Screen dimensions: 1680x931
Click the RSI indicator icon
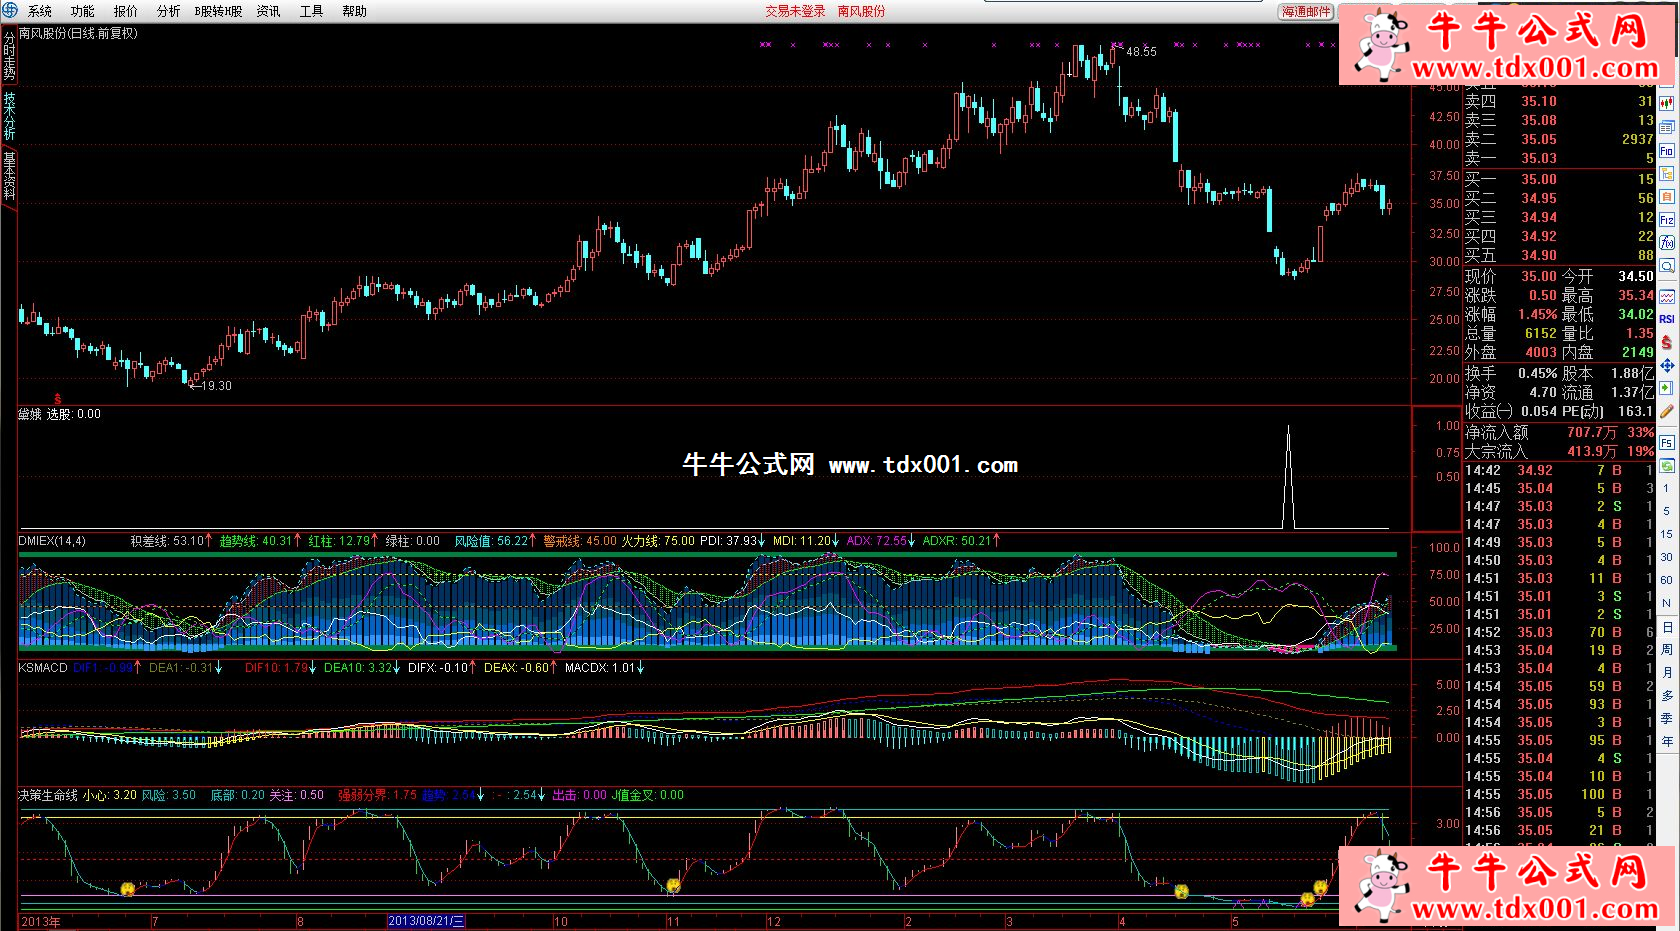coord(1667,319)
